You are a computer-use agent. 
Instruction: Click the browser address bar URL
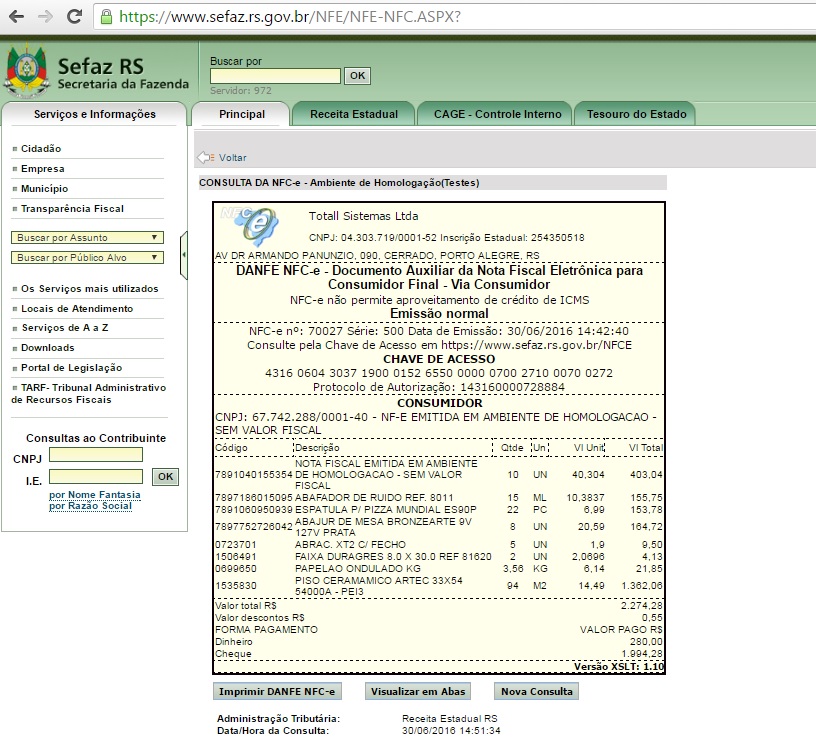(290, 17)
